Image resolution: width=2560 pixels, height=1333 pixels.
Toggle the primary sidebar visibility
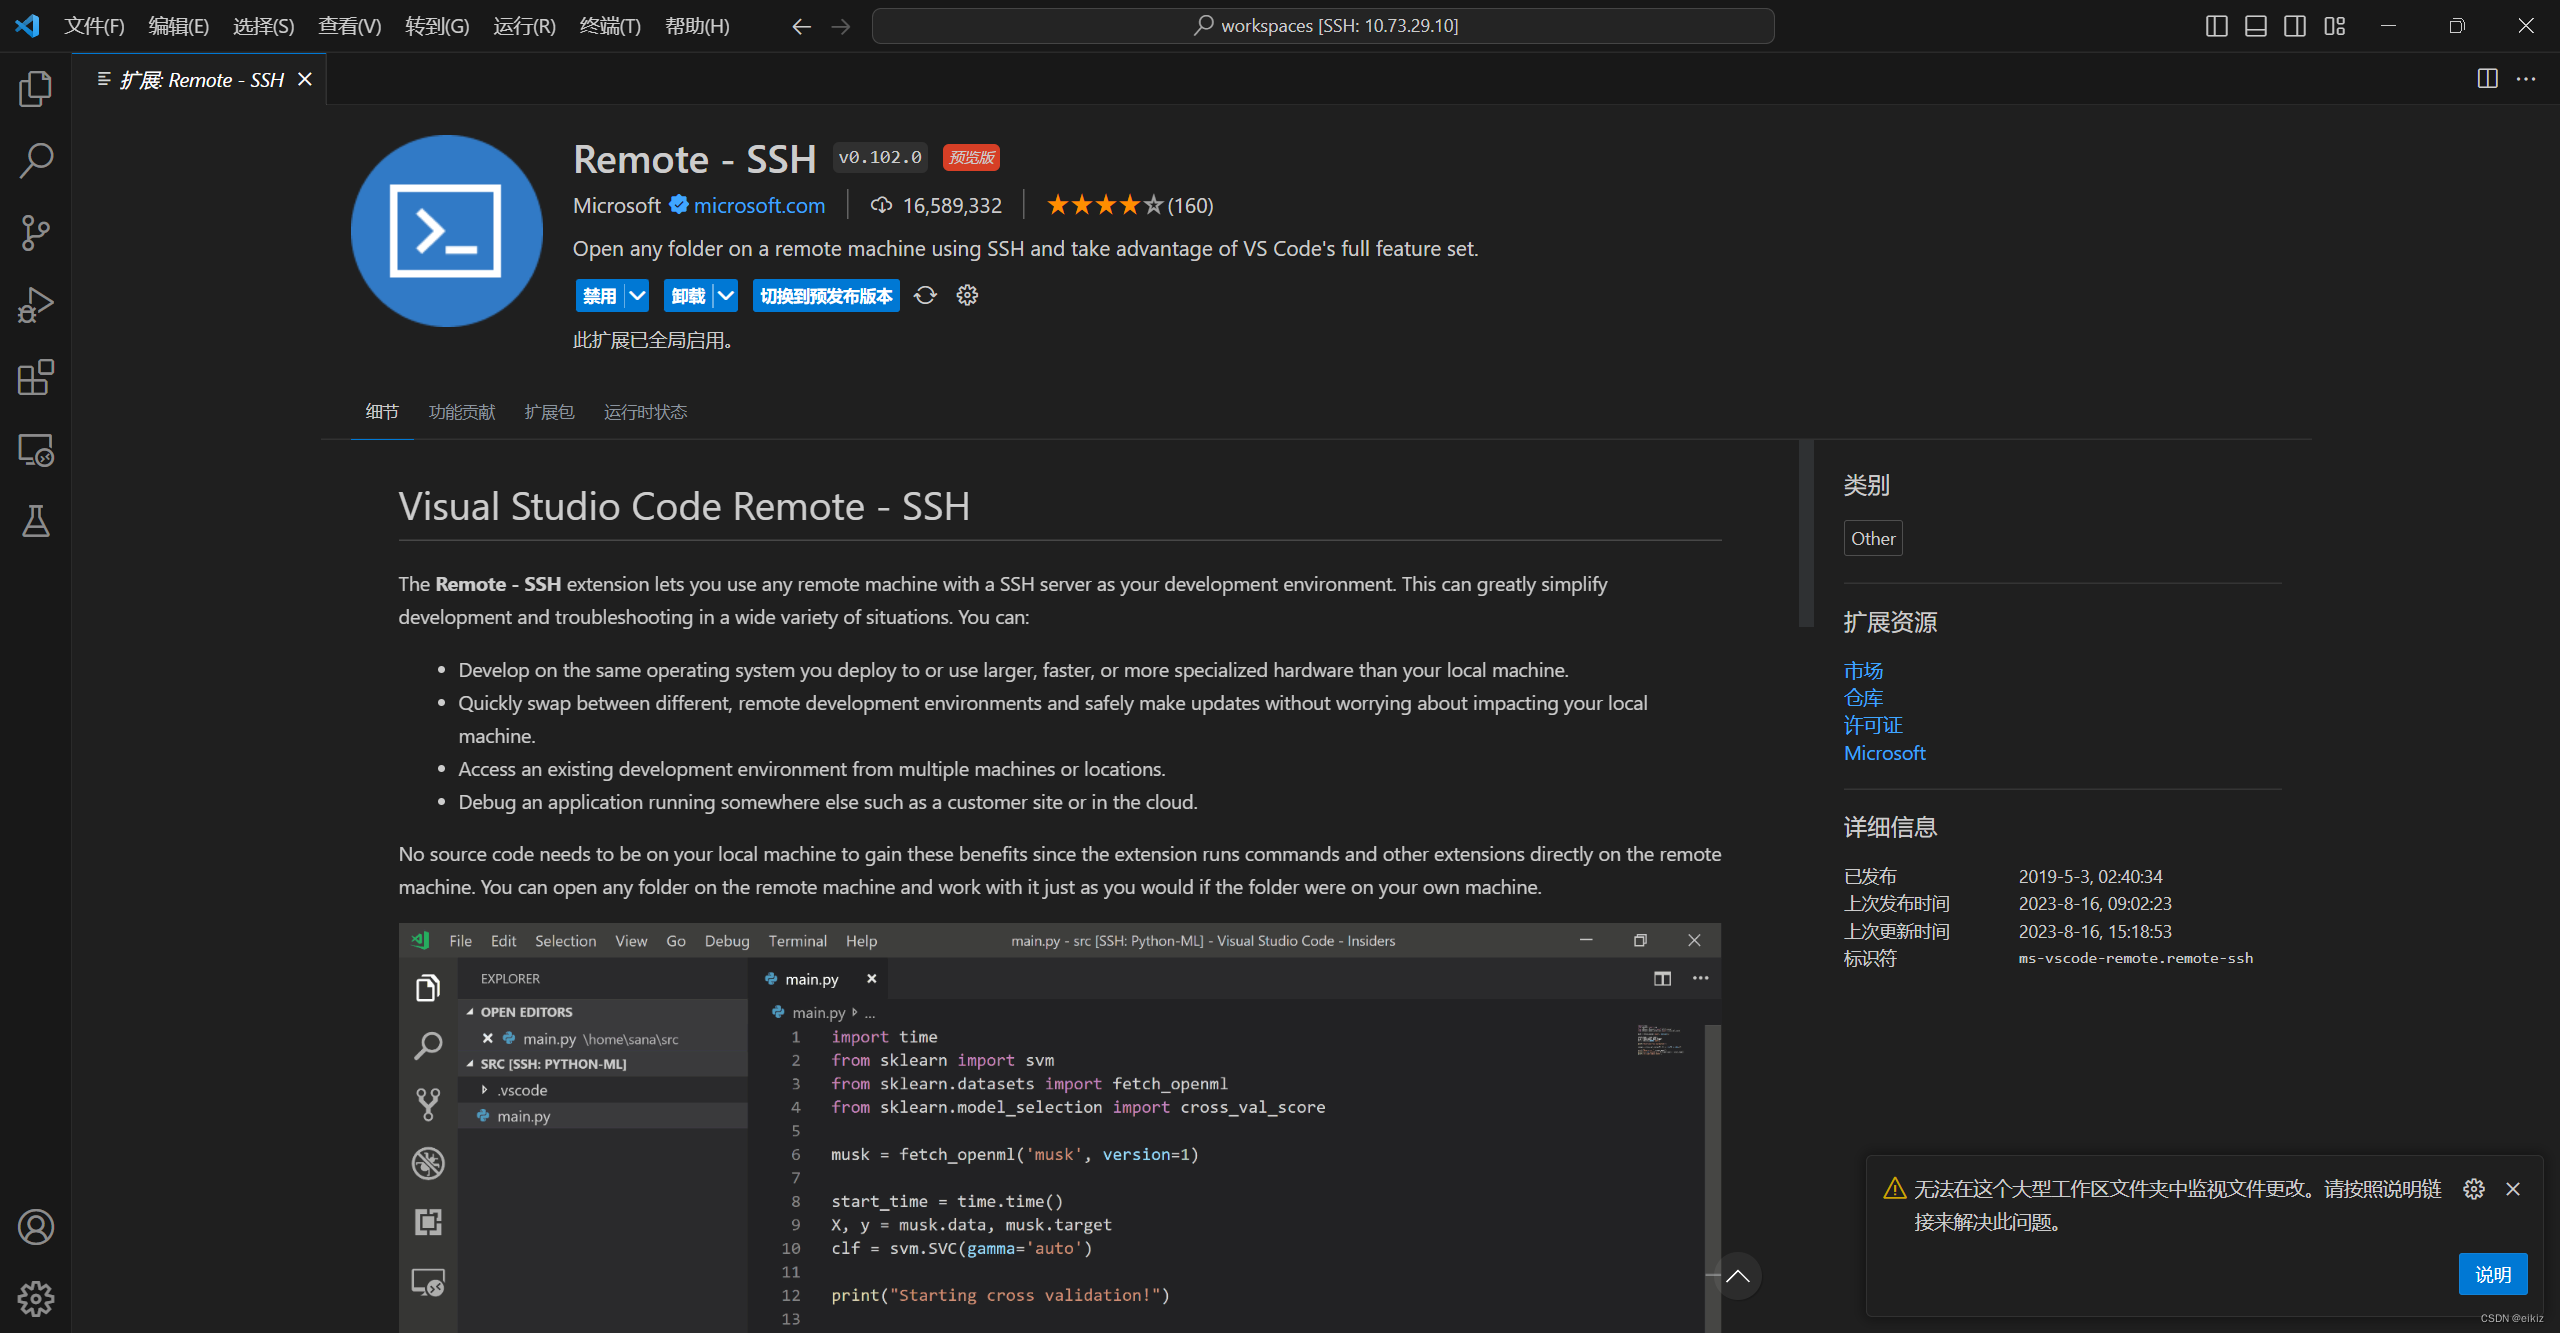click(2216, 26)
